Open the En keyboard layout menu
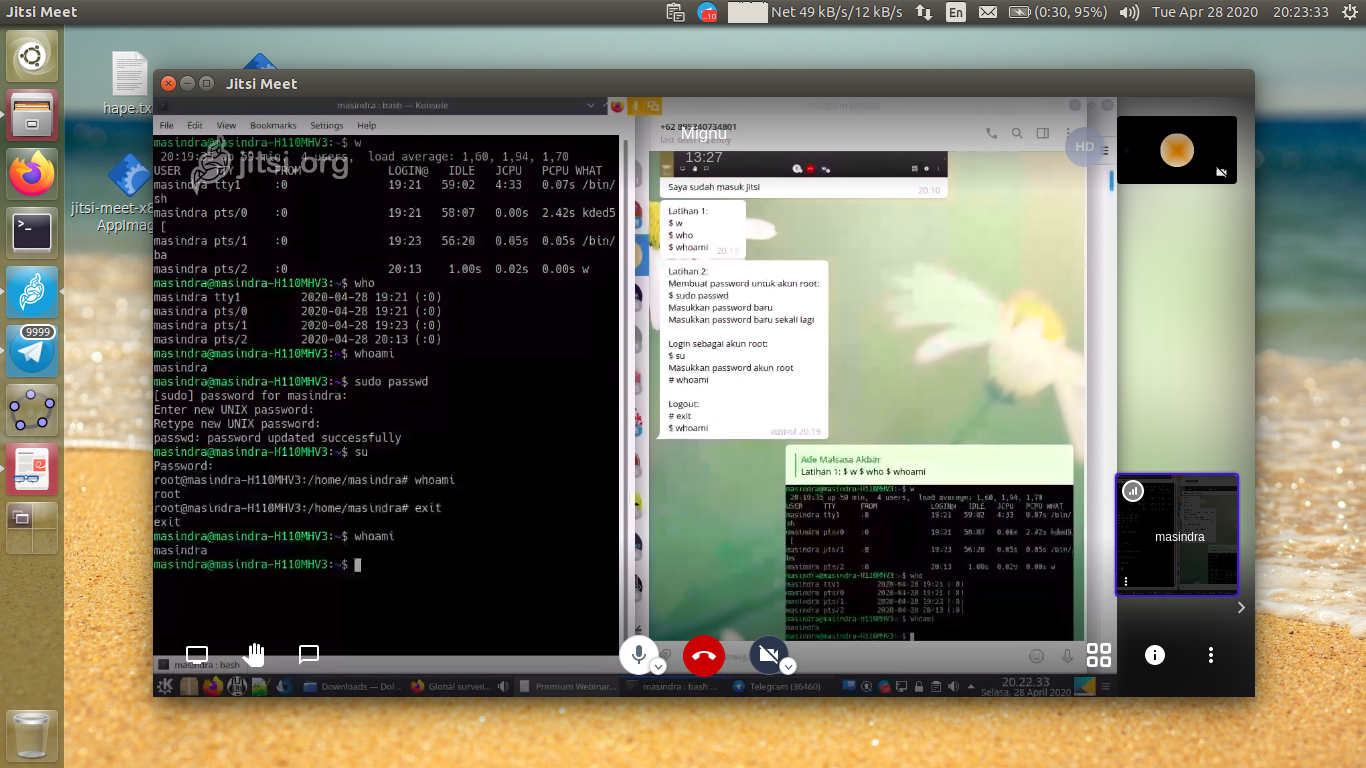Viewport: 1366px width, 768px height. pyautogui.click(x=956, y=12)
